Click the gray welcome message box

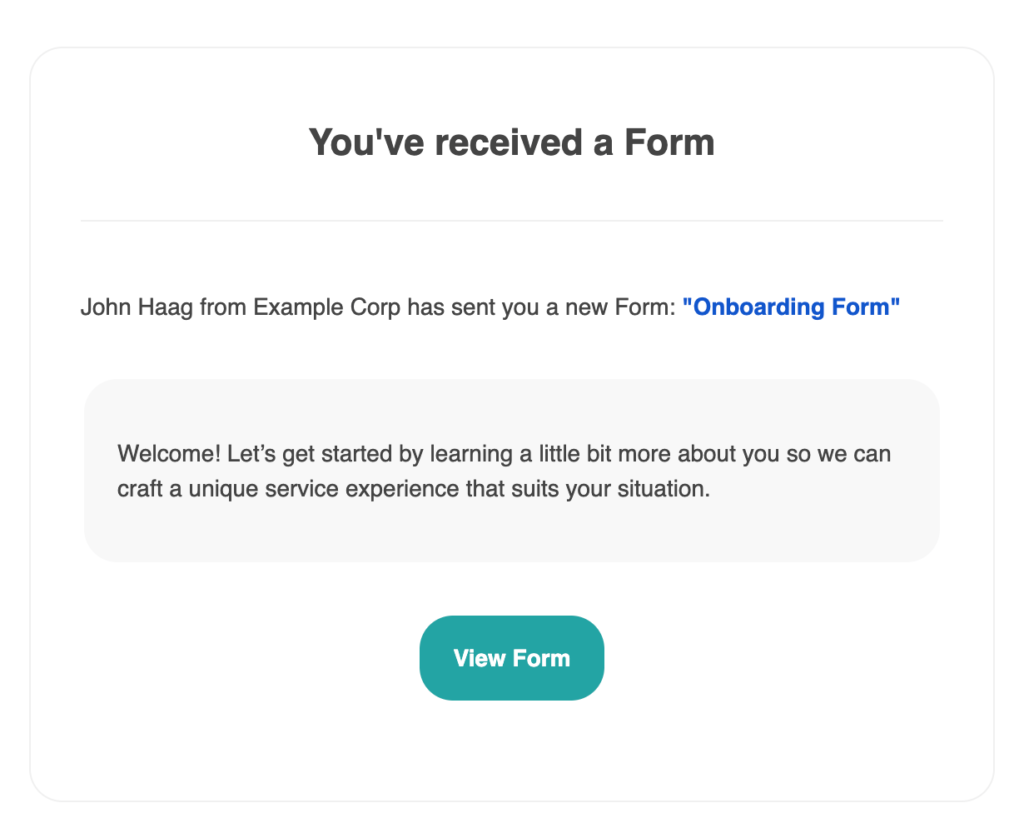pos(511,470)
